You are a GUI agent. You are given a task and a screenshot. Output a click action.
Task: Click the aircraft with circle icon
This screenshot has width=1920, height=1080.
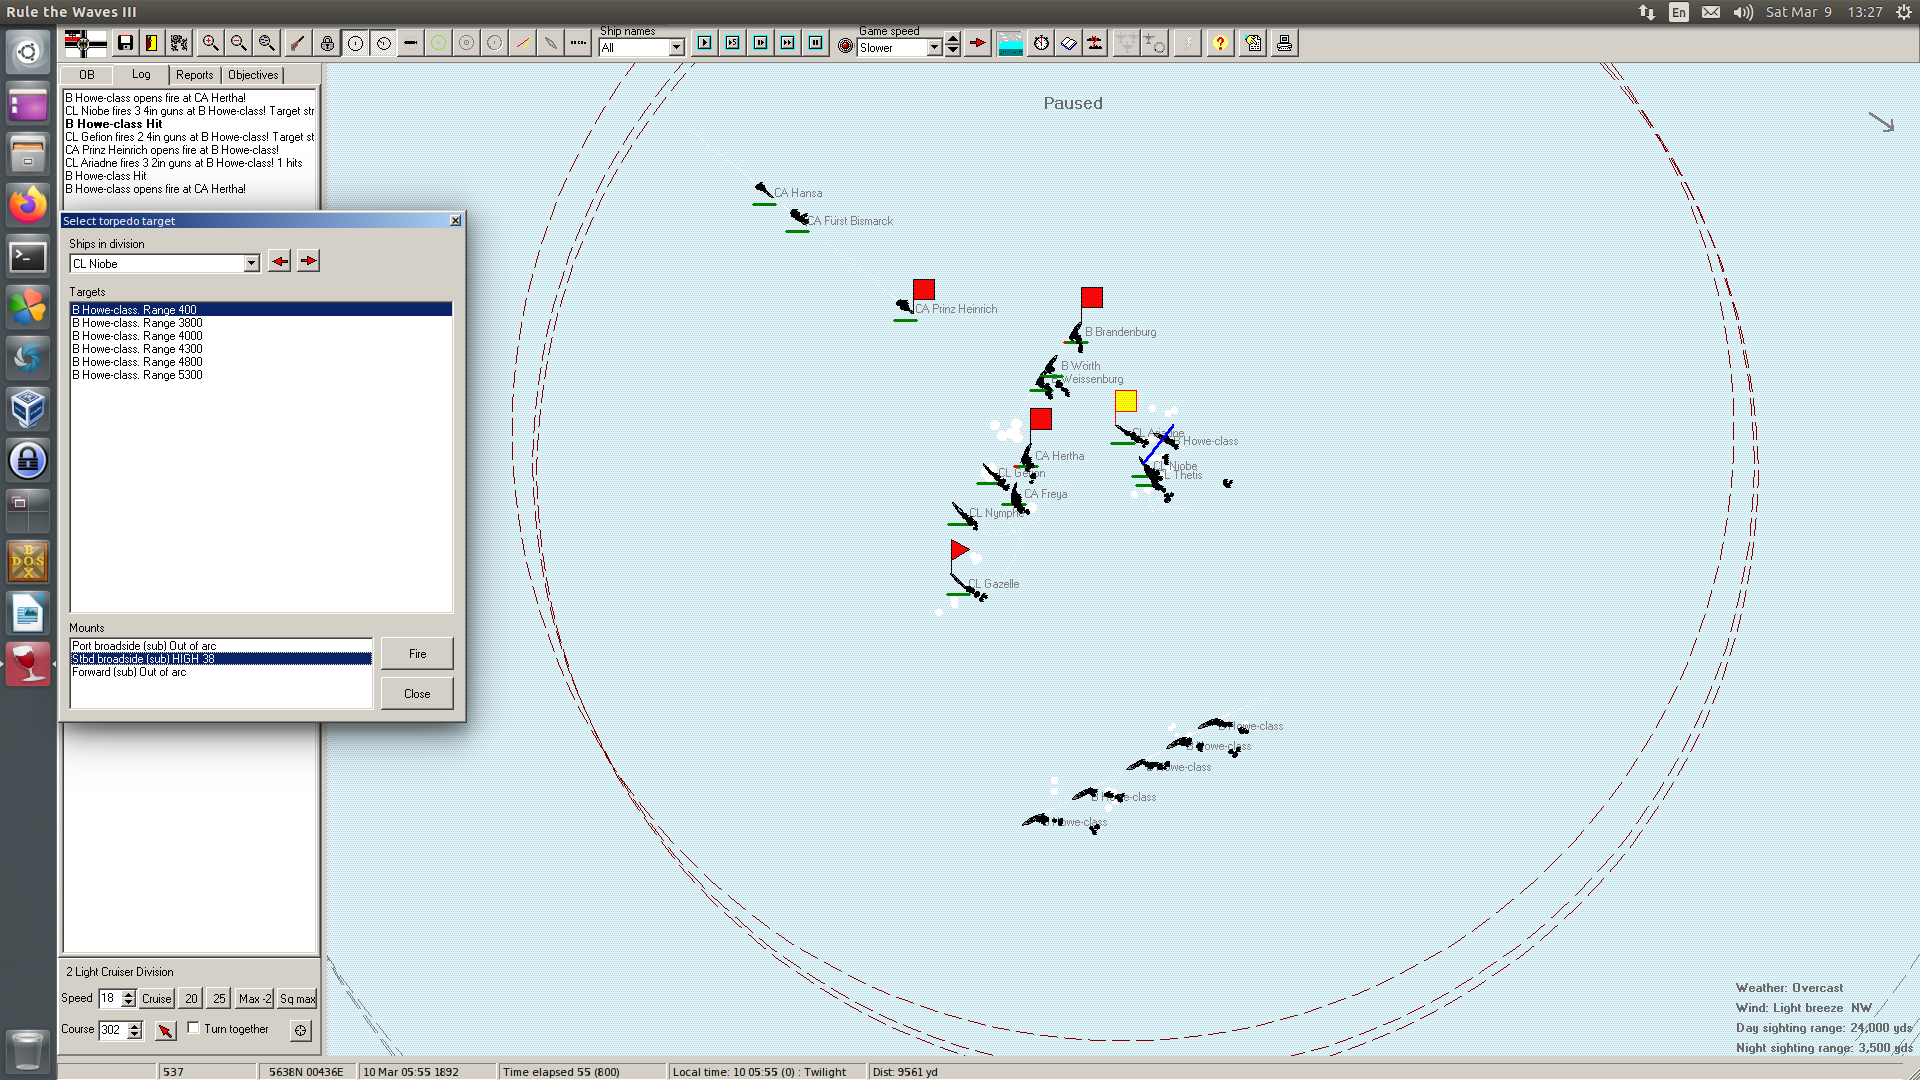(x=1153, y=43)
